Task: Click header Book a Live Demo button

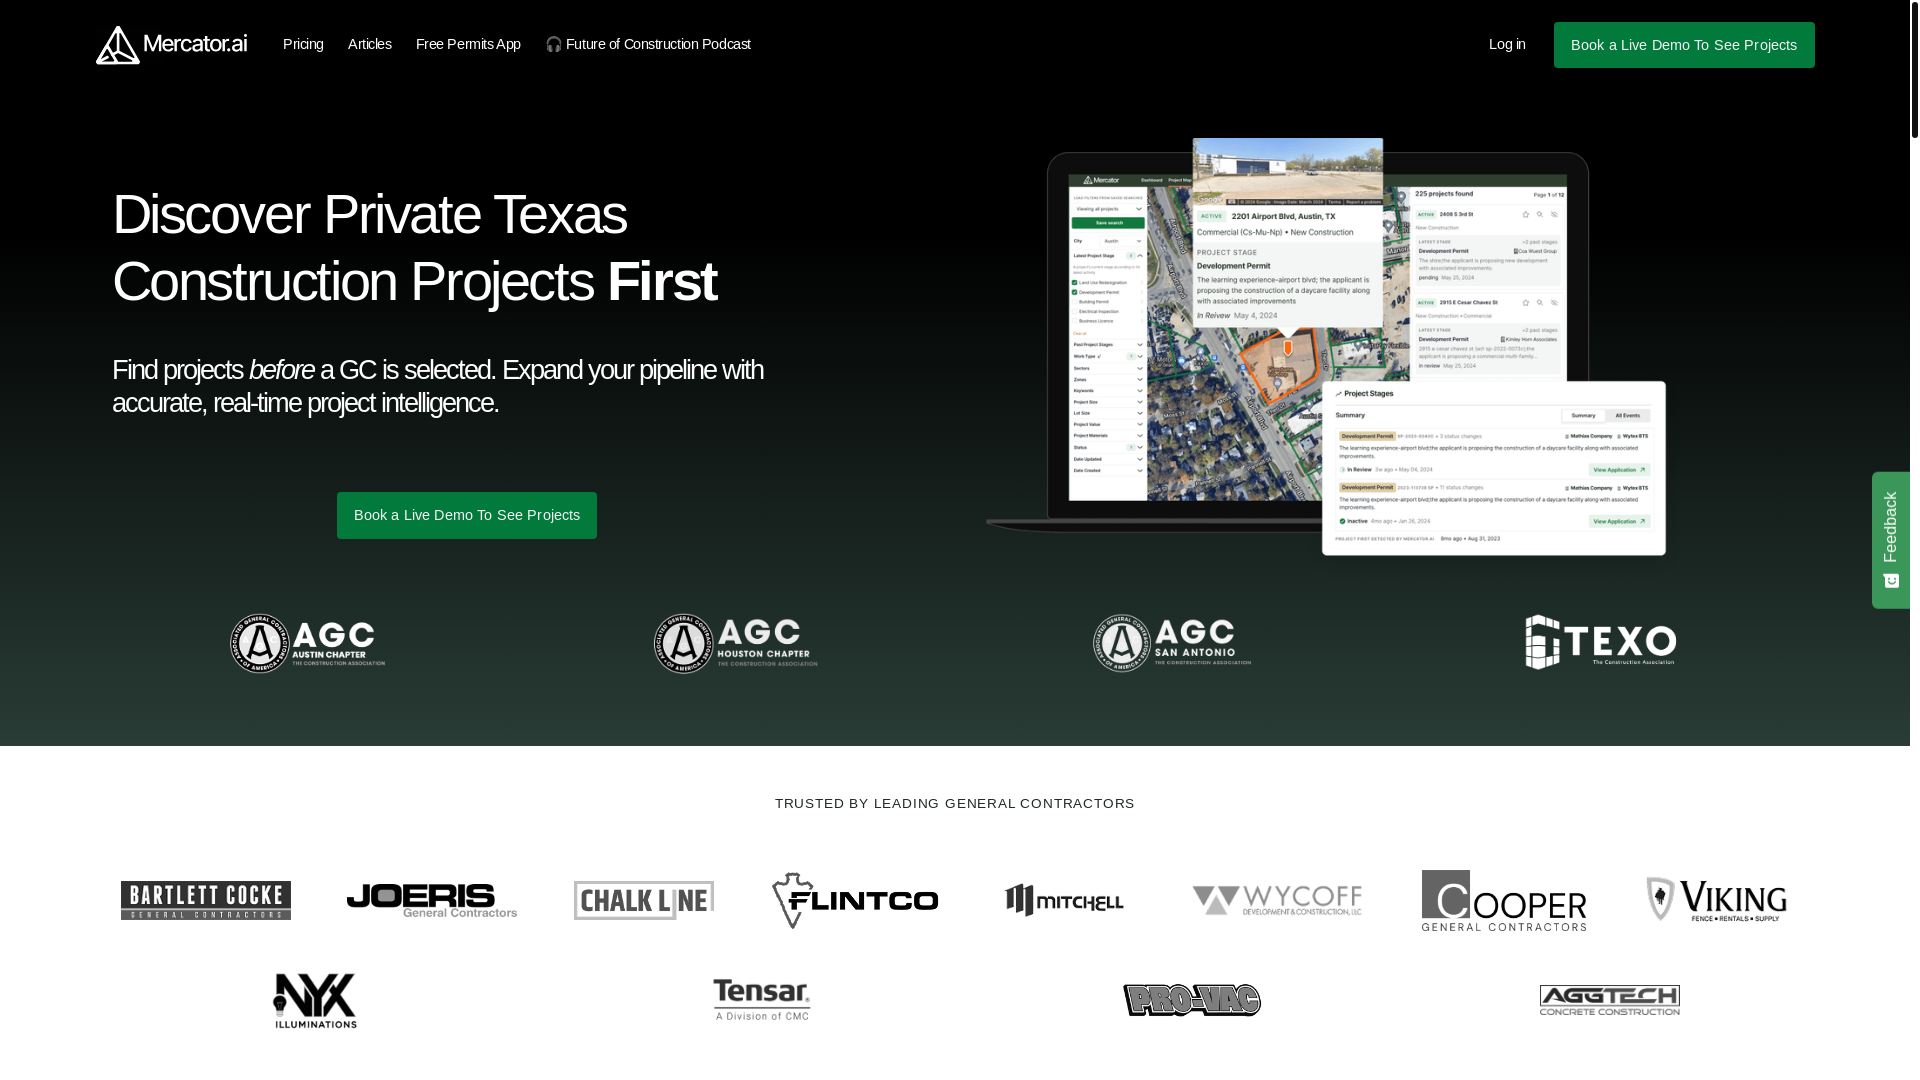Action: point(1684,45)
